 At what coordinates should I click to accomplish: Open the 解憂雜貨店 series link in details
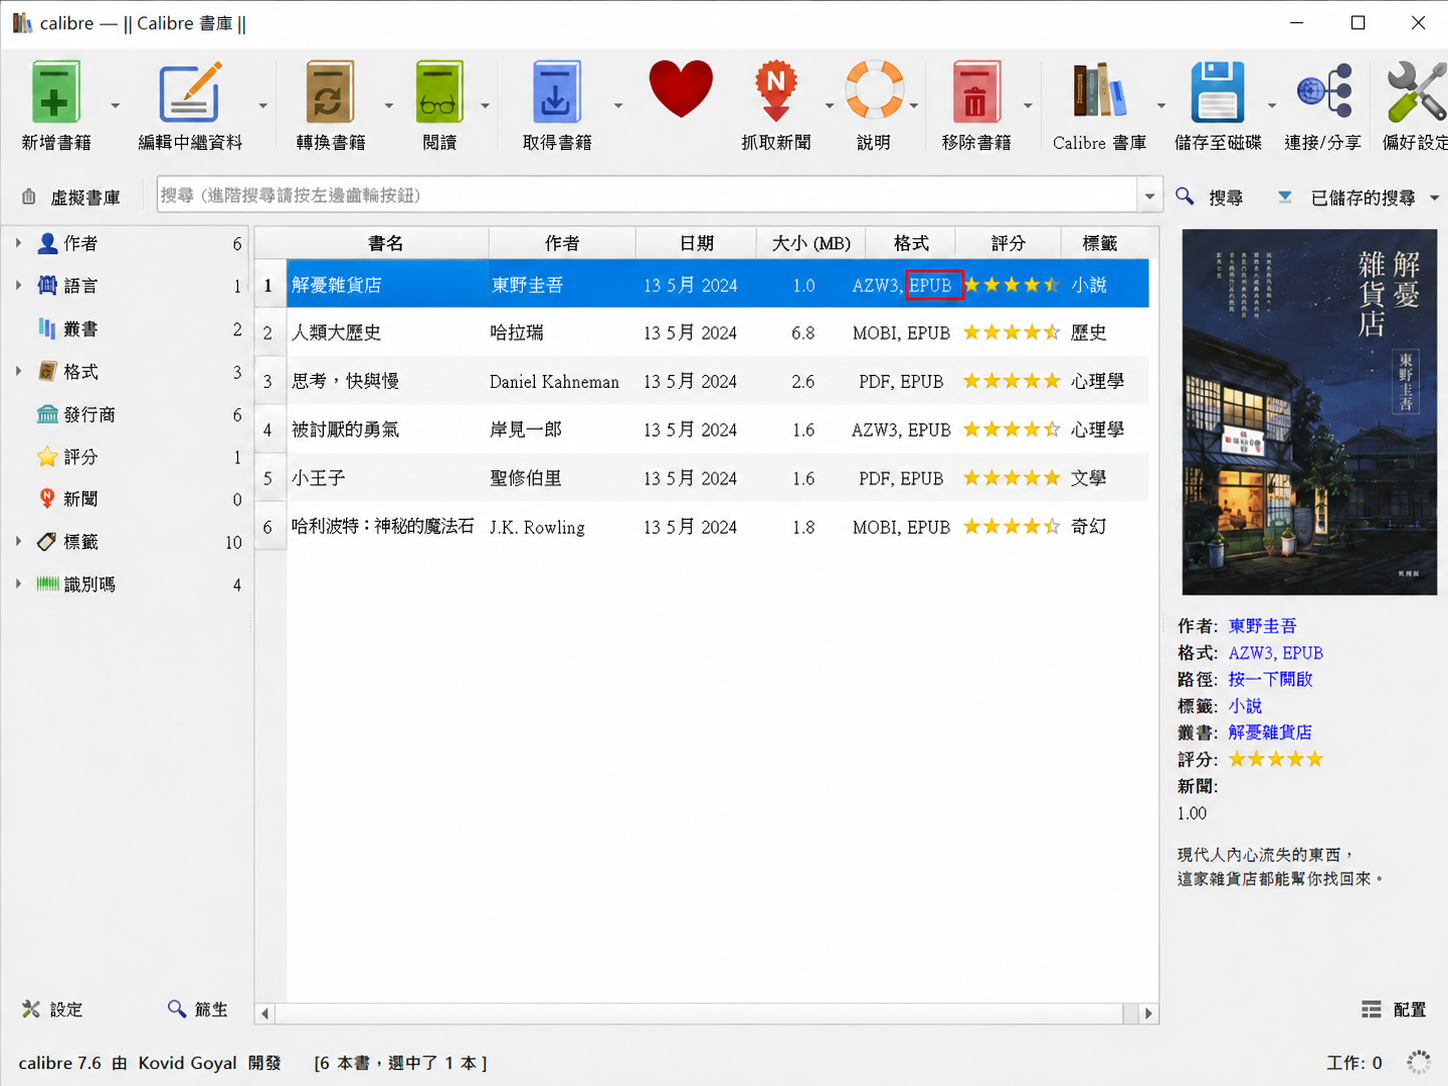pos(1270,733)
